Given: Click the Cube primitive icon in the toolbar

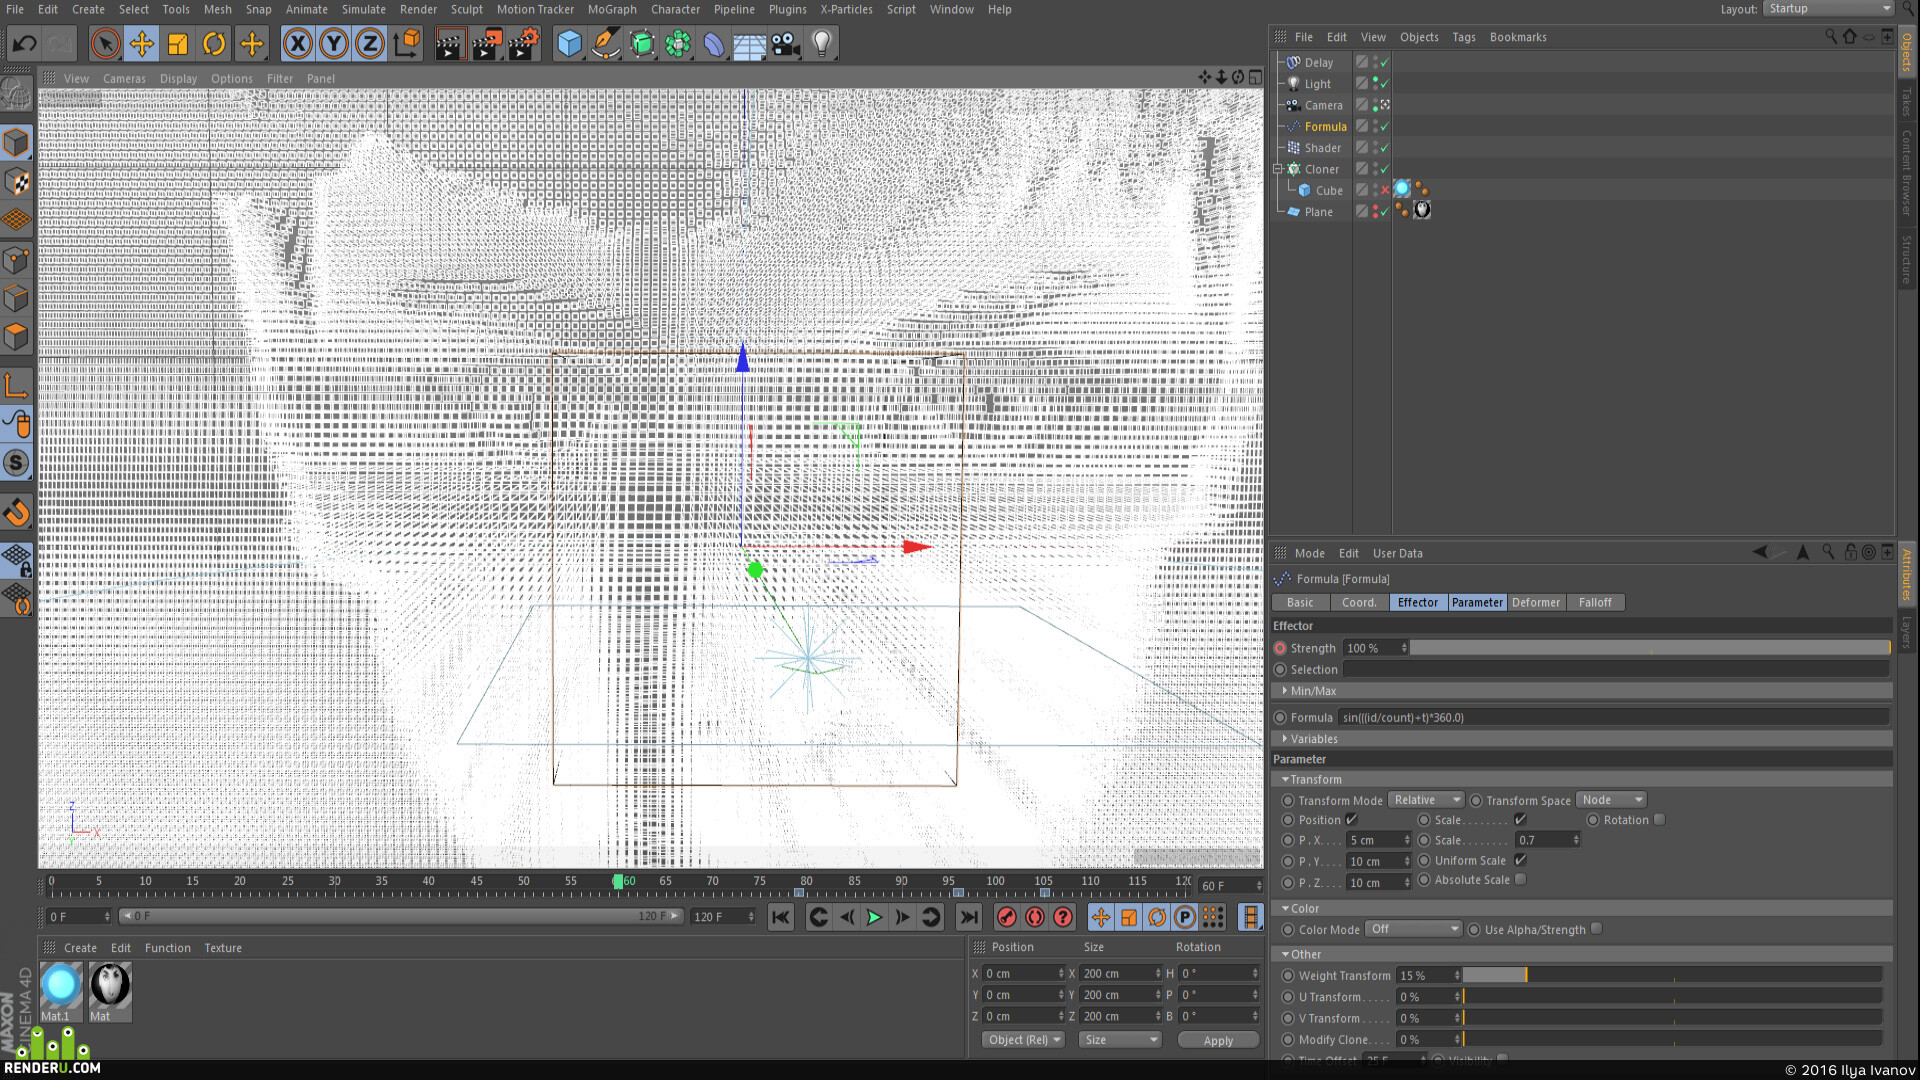Looking at the screenshot, I should click(x=569, y=44).
